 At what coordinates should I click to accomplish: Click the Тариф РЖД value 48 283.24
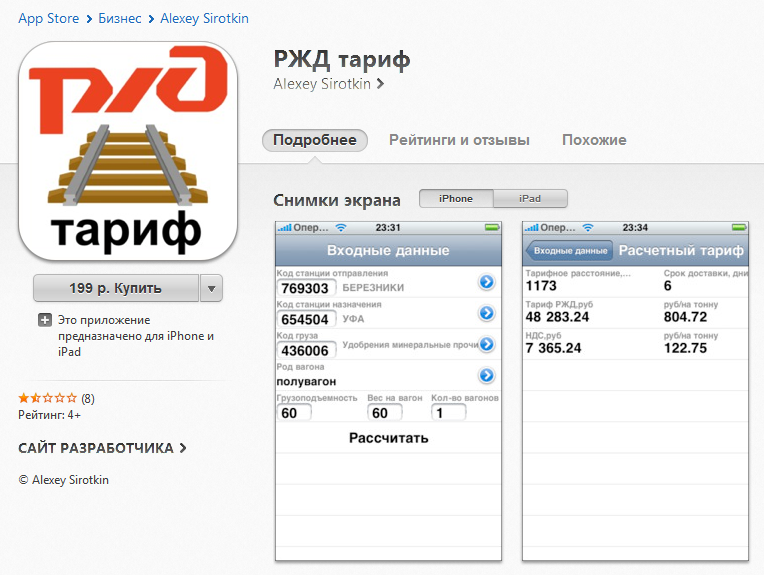pos(557,317)
